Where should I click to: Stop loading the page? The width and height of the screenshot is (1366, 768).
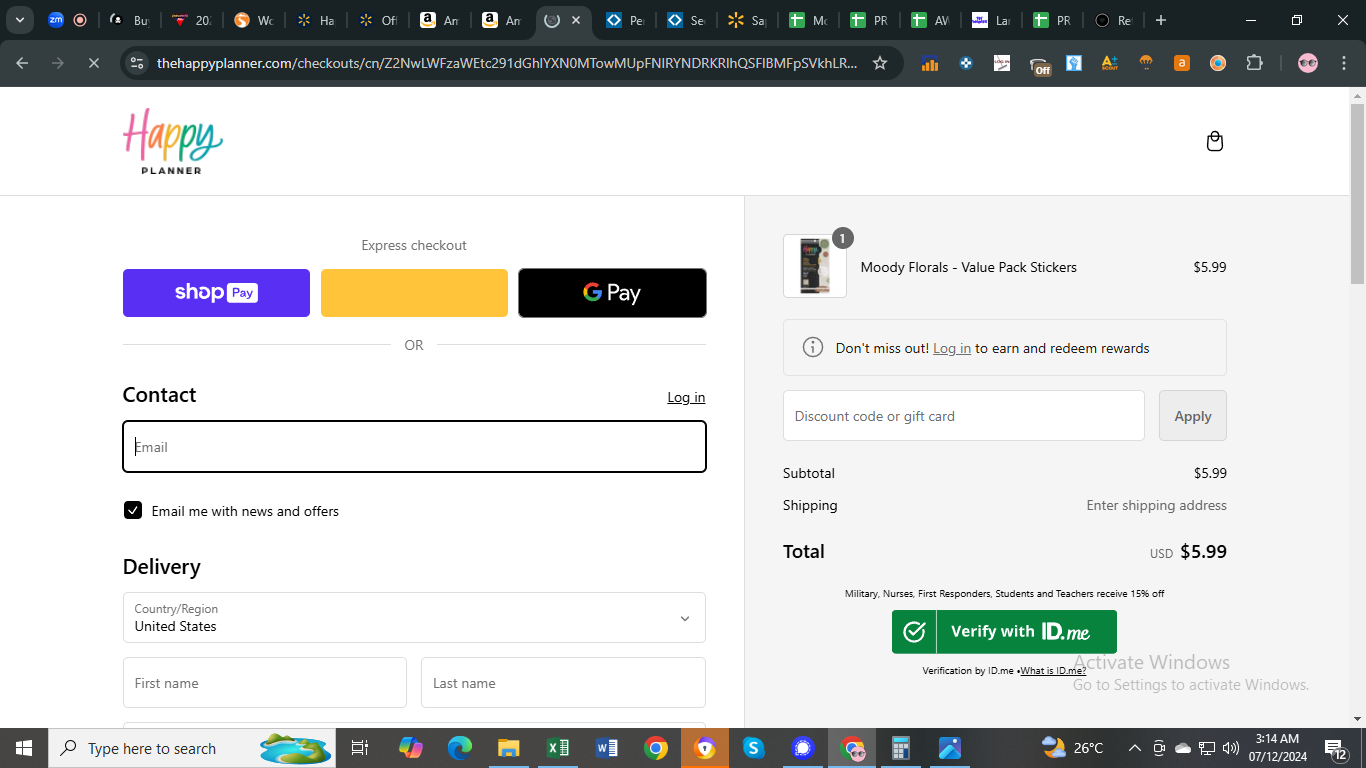(x=93, y=63)
